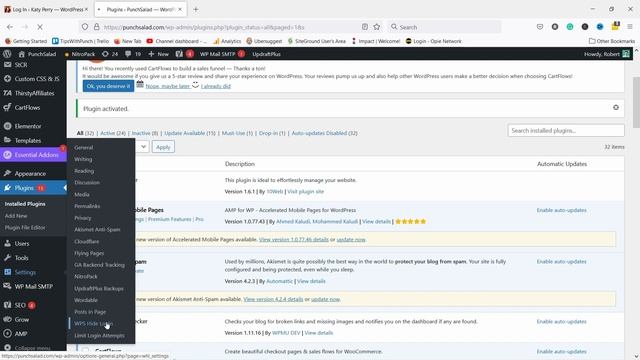Select Reading in Settings submenu
640x360 pixels.
point(84,171)
